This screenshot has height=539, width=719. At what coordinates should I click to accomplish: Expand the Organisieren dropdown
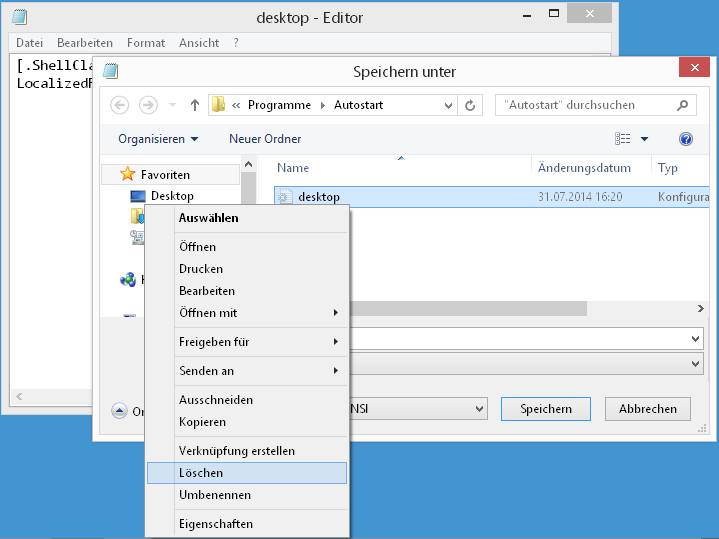pos(158,139)
